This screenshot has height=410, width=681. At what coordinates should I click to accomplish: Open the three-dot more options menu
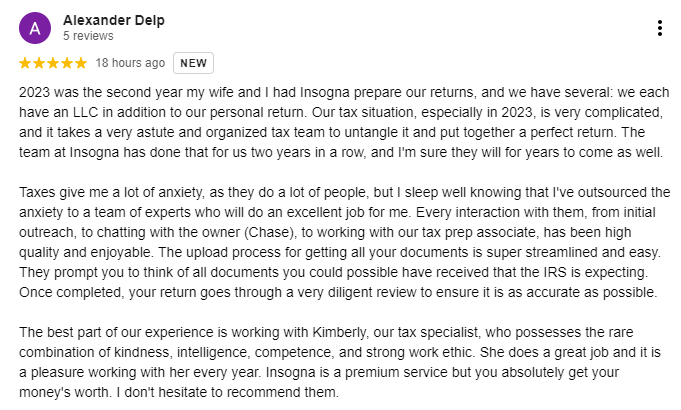(x=659, y=28)
